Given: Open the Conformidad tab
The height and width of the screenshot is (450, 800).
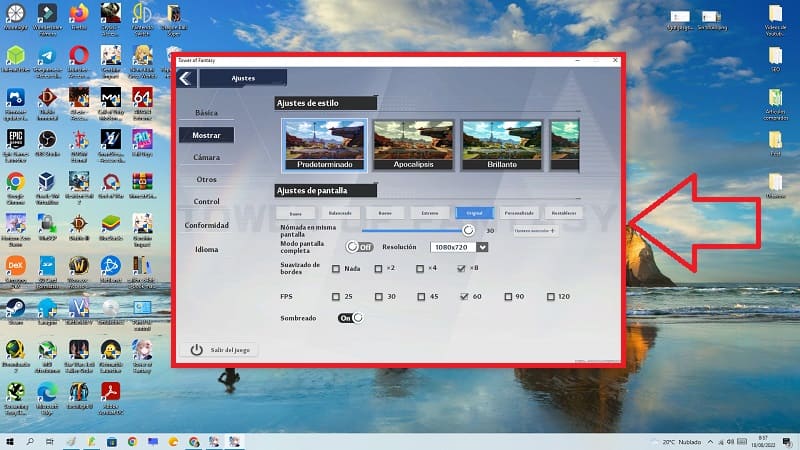Looking at the screenshot, I should click(206, 225).
